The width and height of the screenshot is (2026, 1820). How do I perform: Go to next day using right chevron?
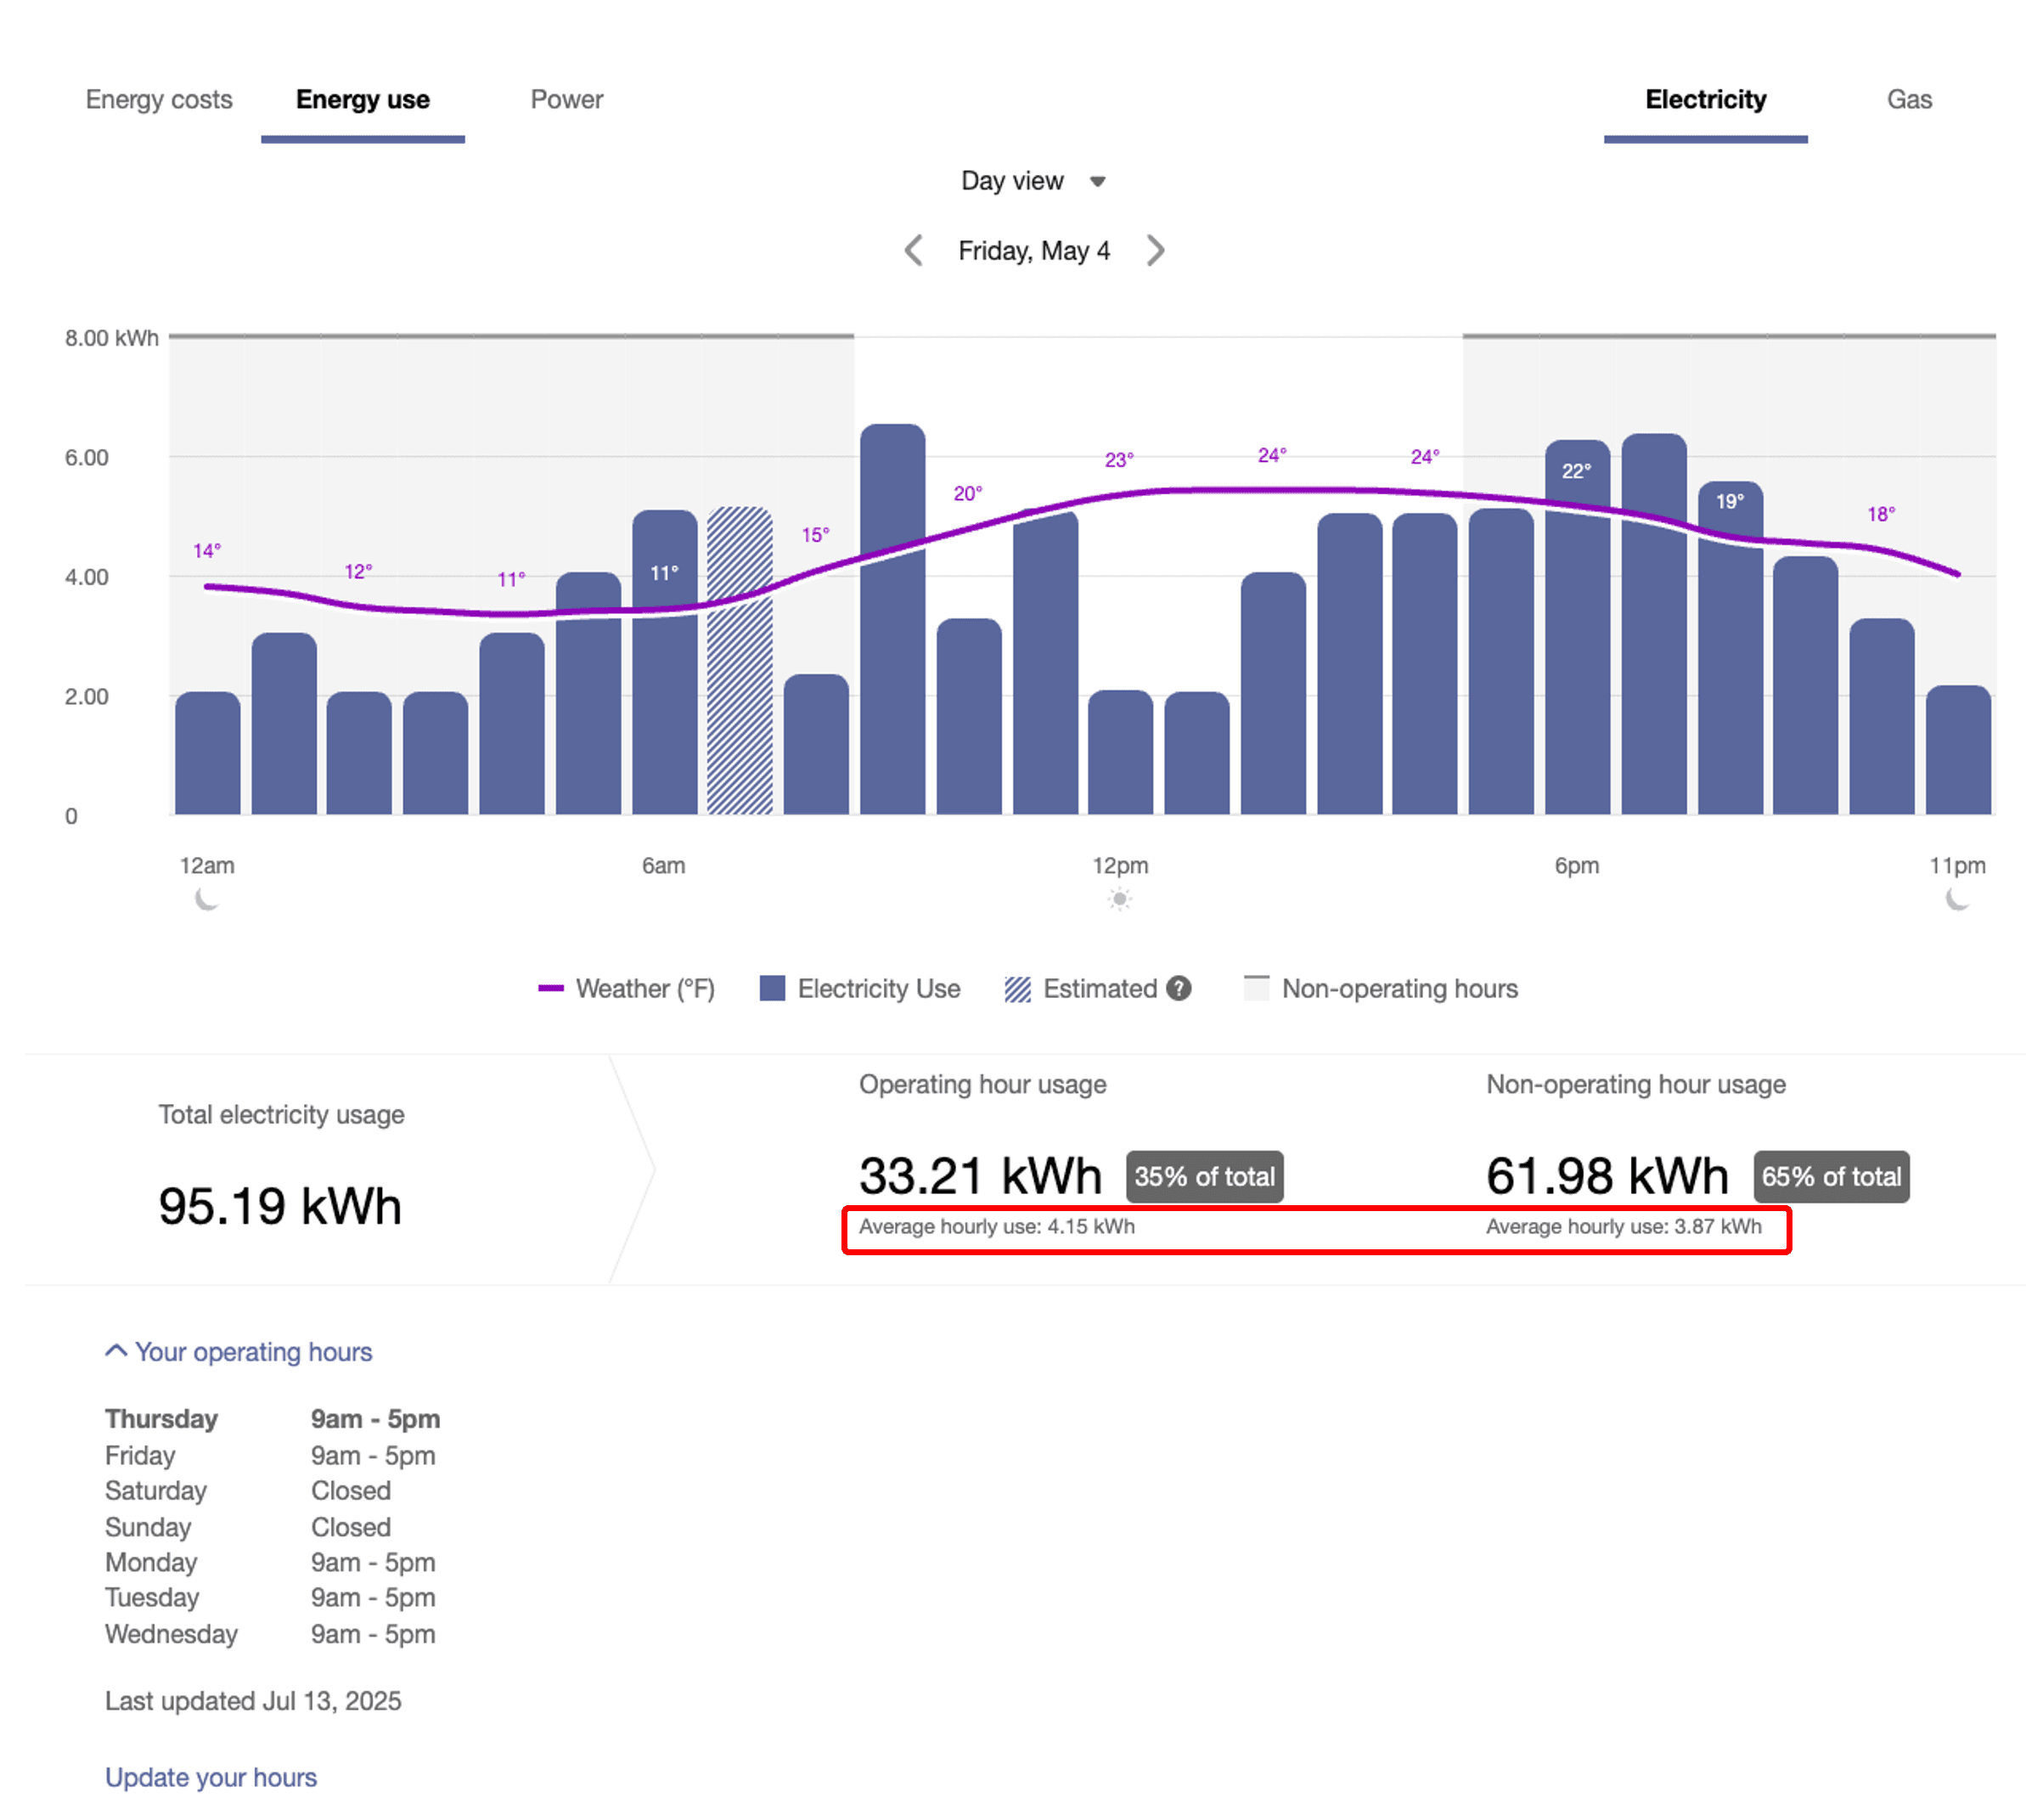click(x=1155, y=250)
